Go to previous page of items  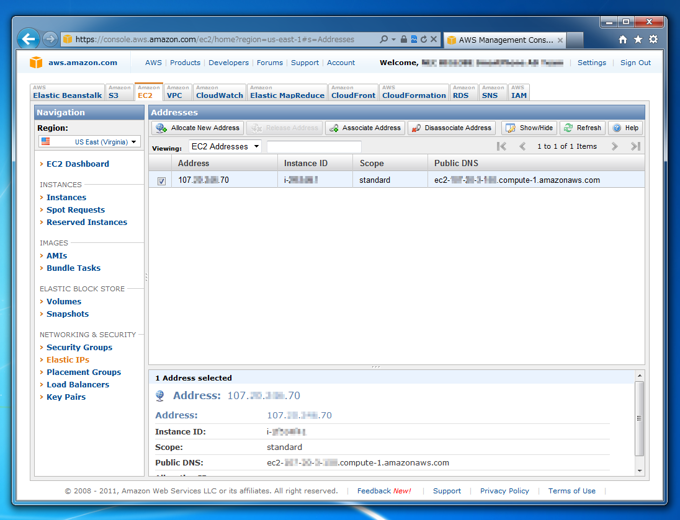[x=523, y=147]
